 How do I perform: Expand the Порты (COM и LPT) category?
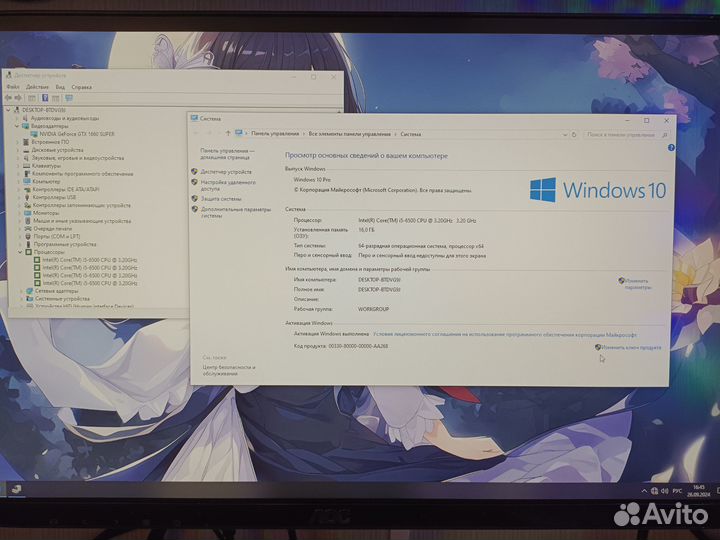pyautogui.click(x=20, y=236)
